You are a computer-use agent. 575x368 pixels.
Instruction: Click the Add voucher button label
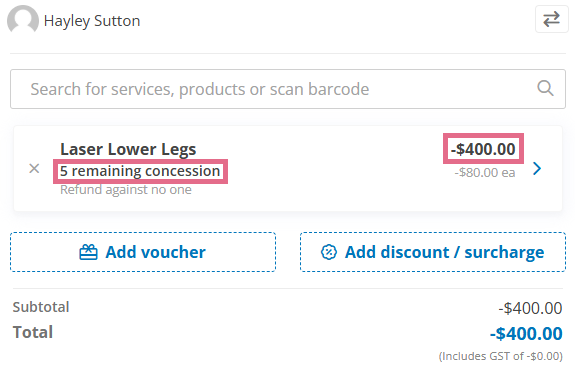tap(155, 252)
